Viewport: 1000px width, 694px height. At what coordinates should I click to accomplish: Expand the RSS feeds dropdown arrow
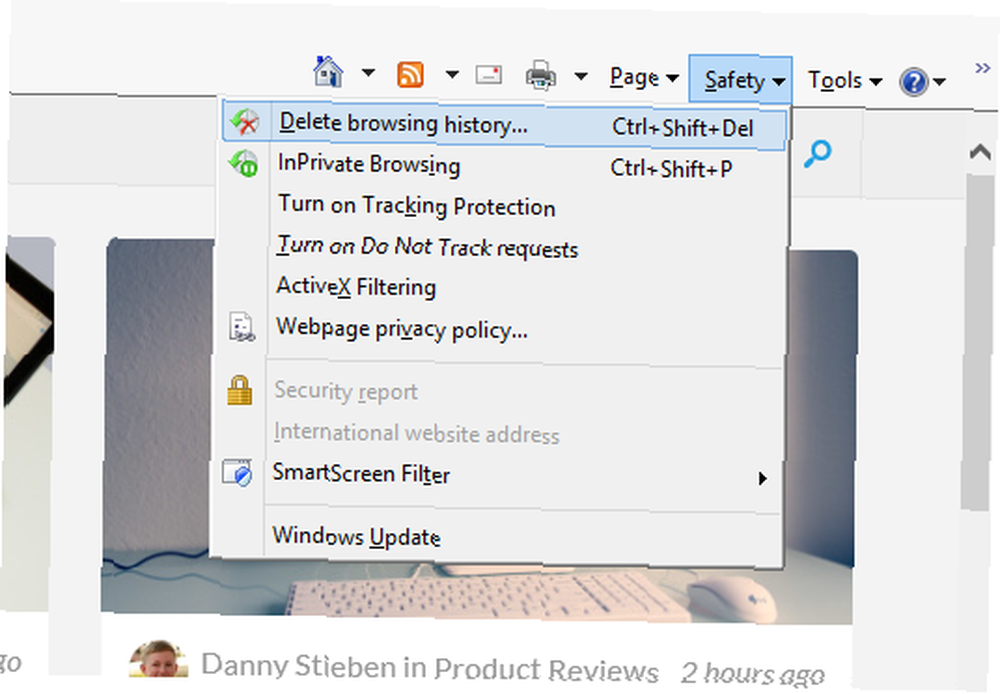452,75
